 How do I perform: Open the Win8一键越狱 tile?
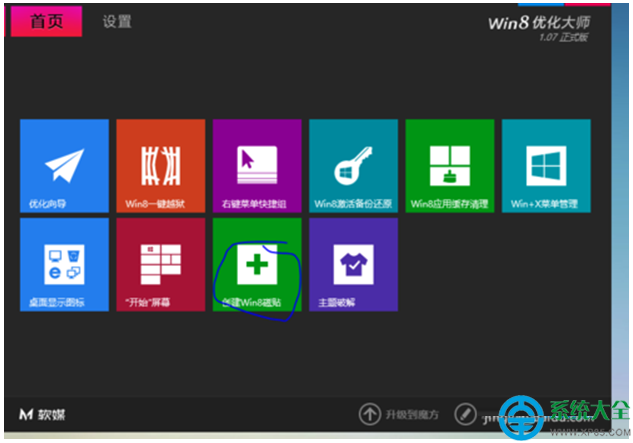tap(161, 166)
